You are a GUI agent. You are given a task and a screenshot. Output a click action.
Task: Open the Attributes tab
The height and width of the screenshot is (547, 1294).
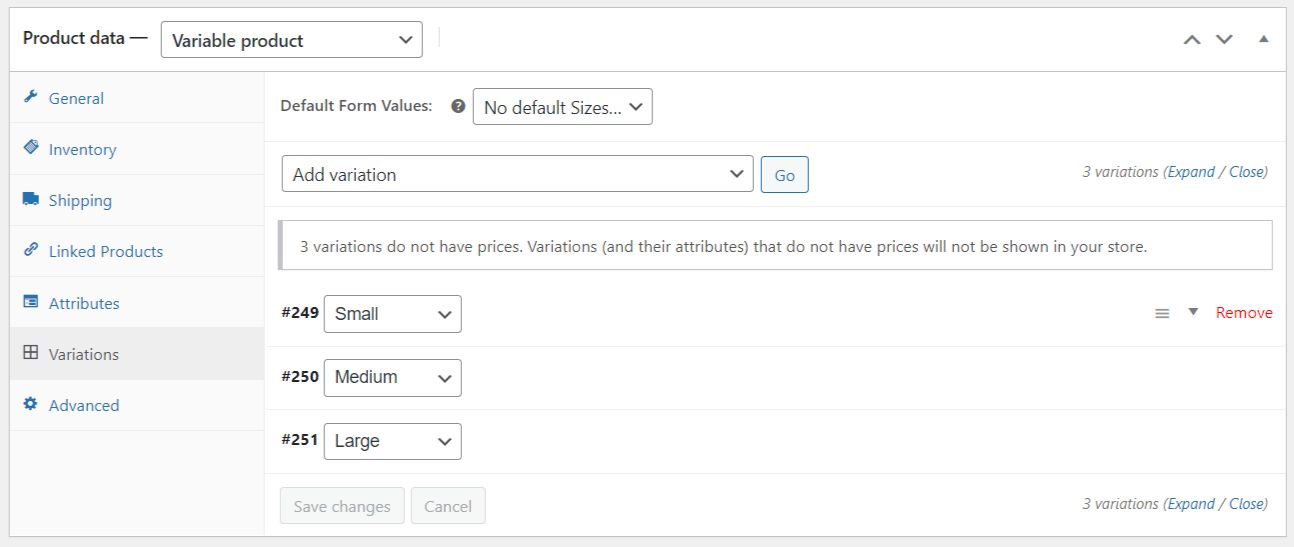(84, 303)
